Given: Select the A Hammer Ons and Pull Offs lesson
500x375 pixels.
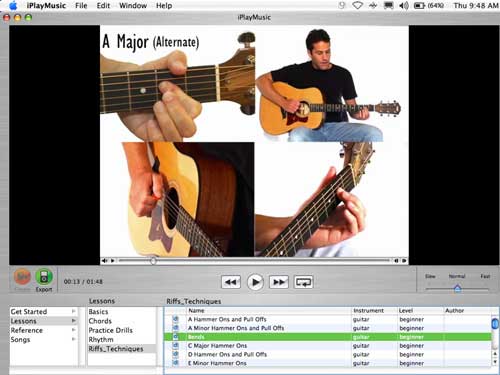Looking at the screenshot, I should point(328,319).
